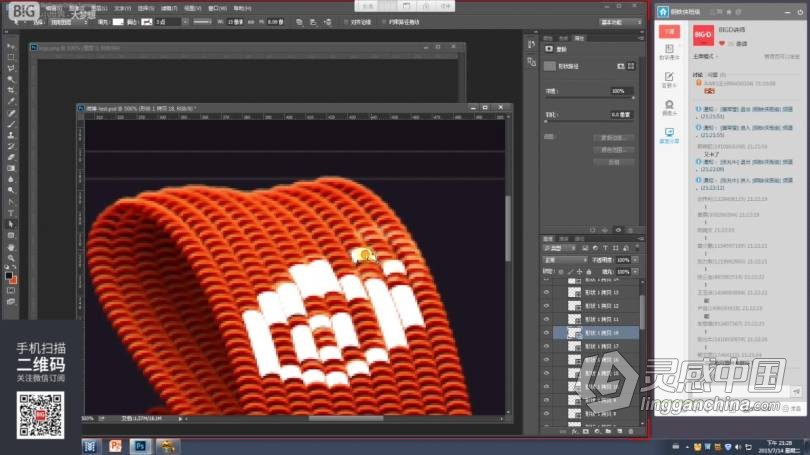This screenshot has height=455, width=810.
Task: Click the color range button in Properties
Action: tap(613, 150)
